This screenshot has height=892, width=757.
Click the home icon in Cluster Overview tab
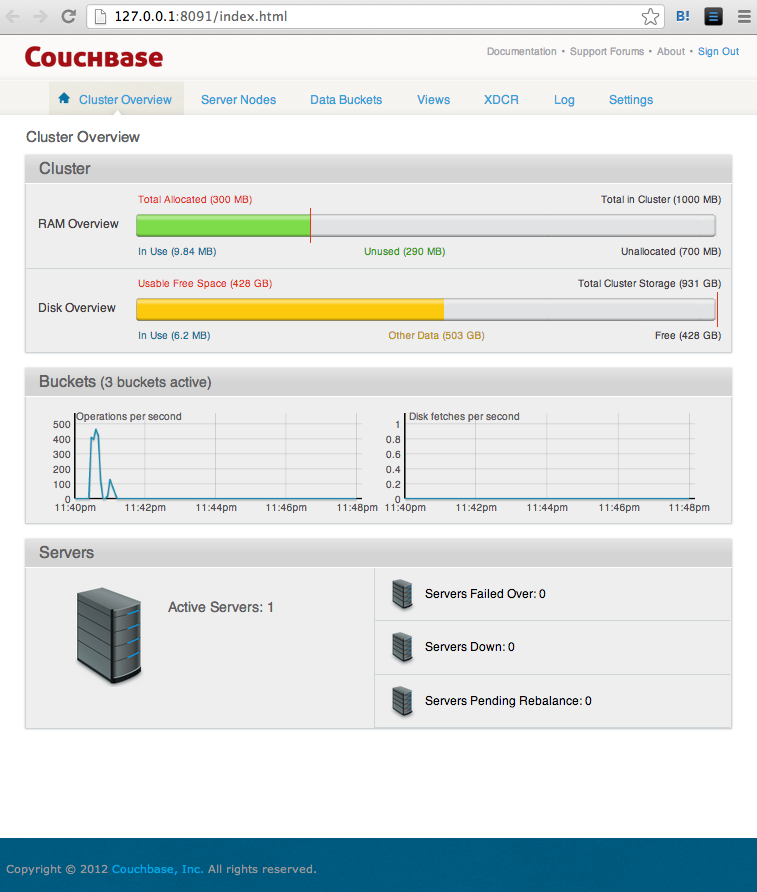(x=64, y=98)
